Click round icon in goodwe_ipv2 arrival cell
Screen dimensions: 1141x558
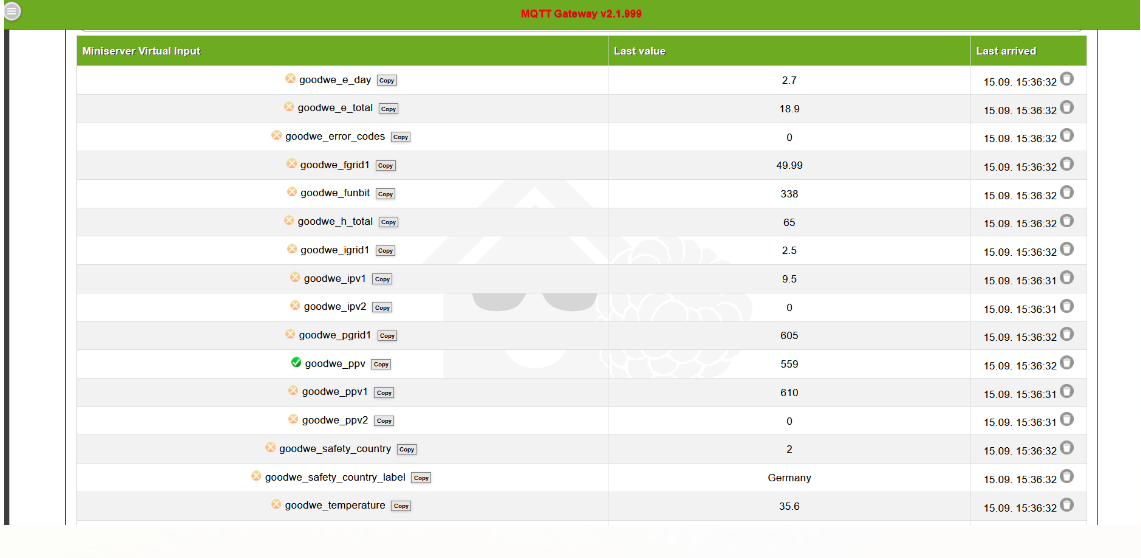[x=1067, y=306]
